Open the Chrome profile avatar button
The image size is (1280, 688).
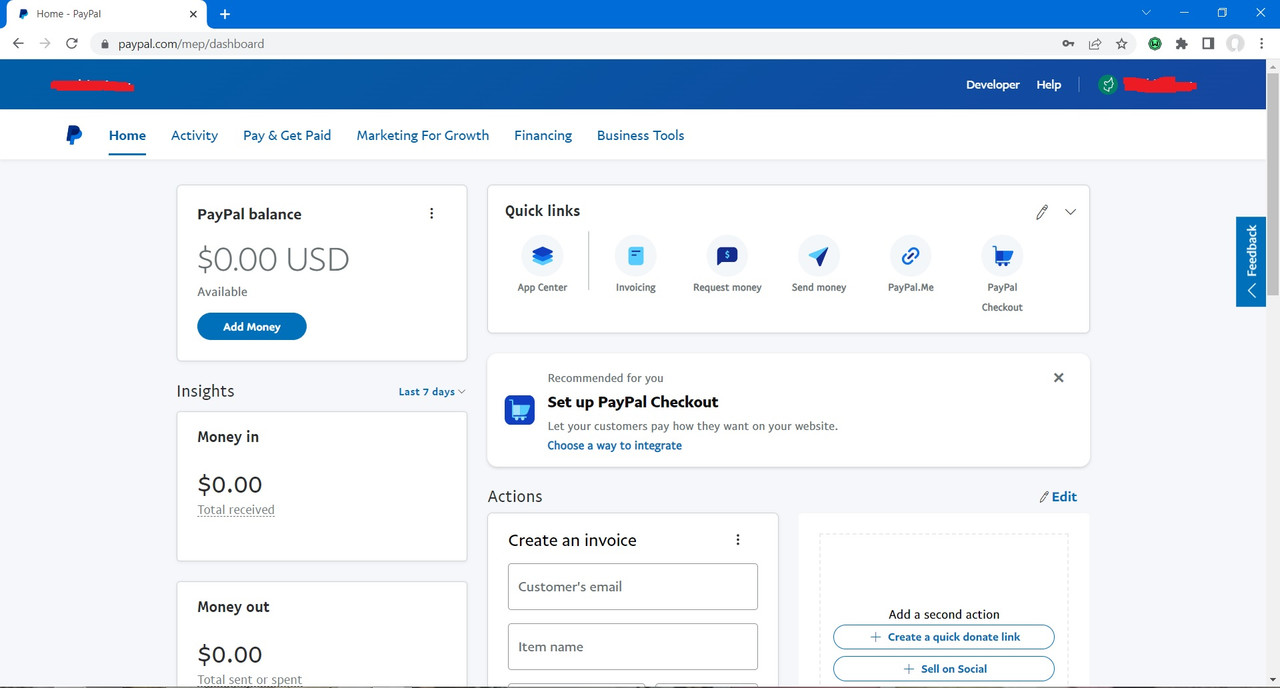pyautogui.click(x=1235, y=44)
